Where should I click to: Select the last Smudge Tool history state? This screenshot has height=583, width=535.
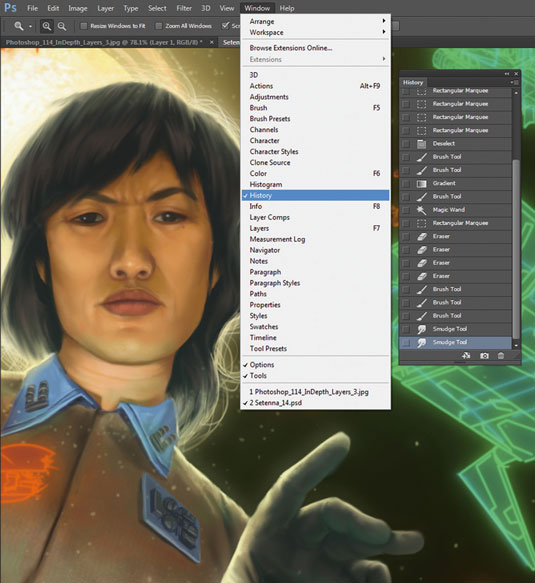455,342
